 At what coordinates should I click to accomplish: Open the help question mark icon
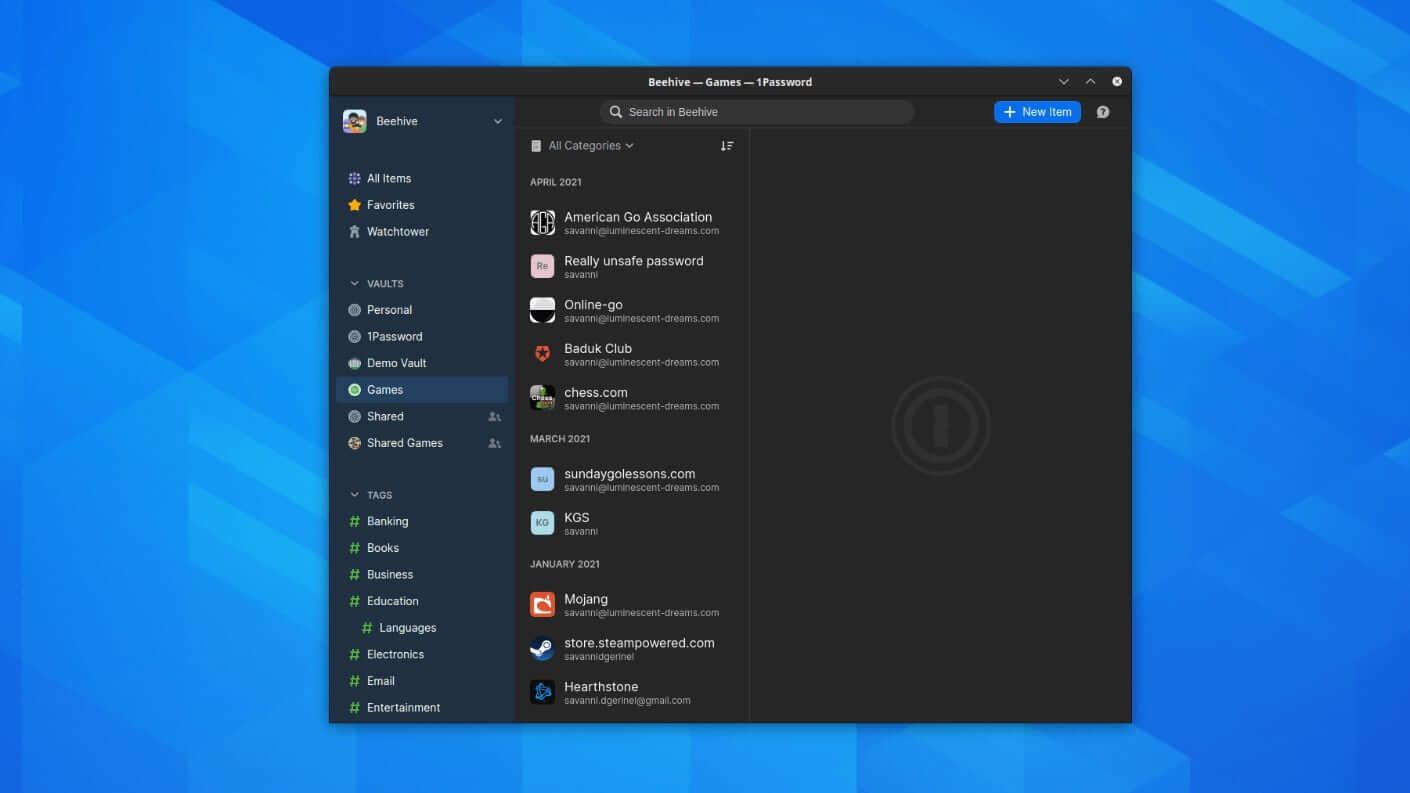(x=1103, y=112)
